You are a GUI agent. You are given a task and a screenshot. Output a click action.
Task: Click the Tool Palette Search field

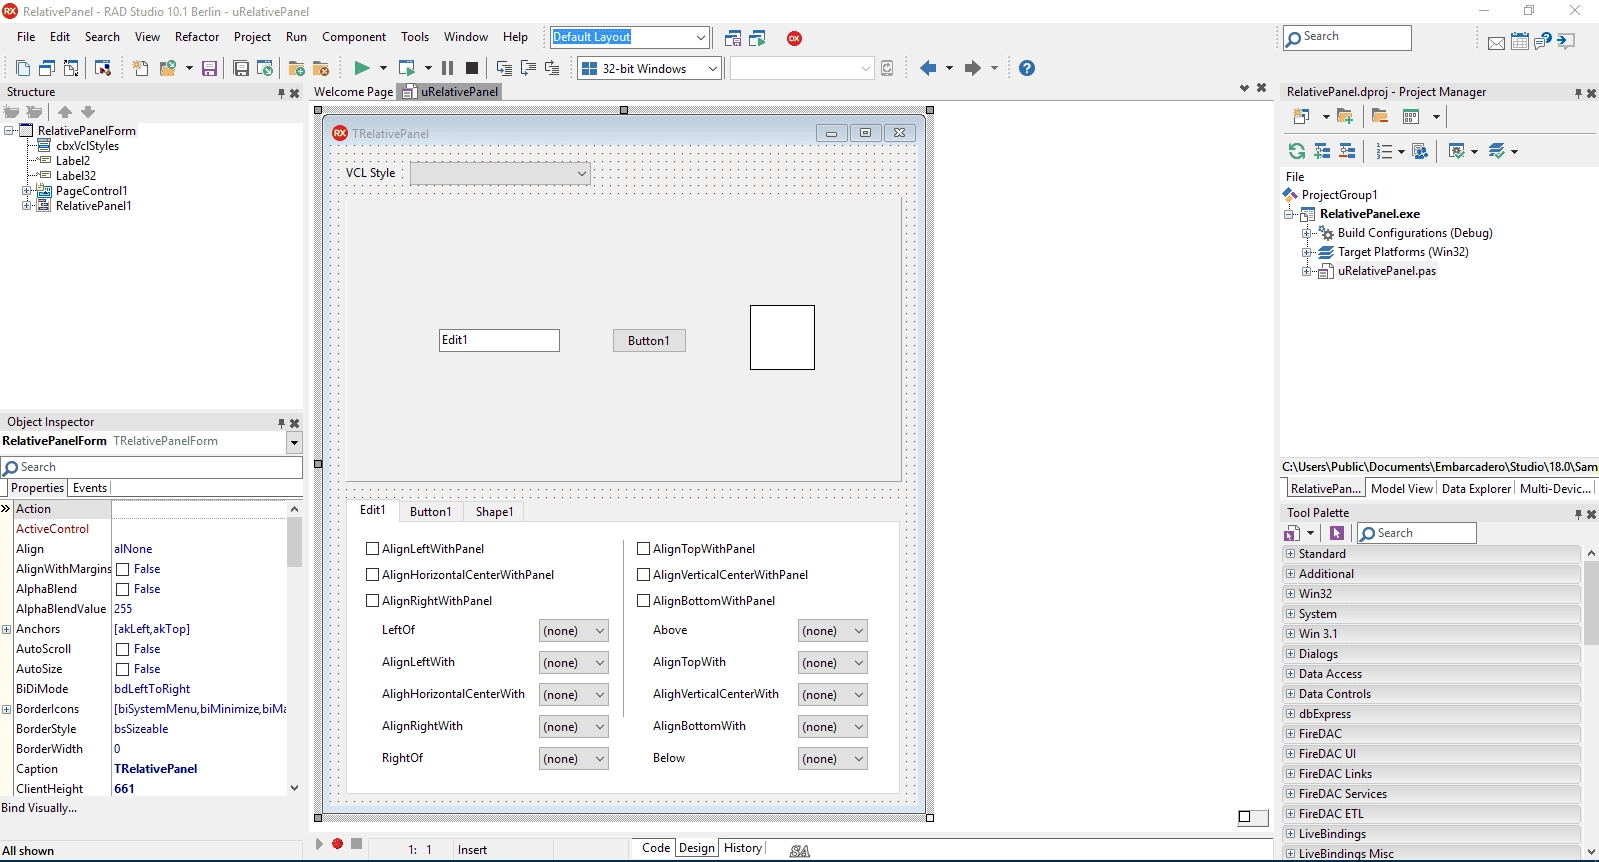[x=1417, y=533]
